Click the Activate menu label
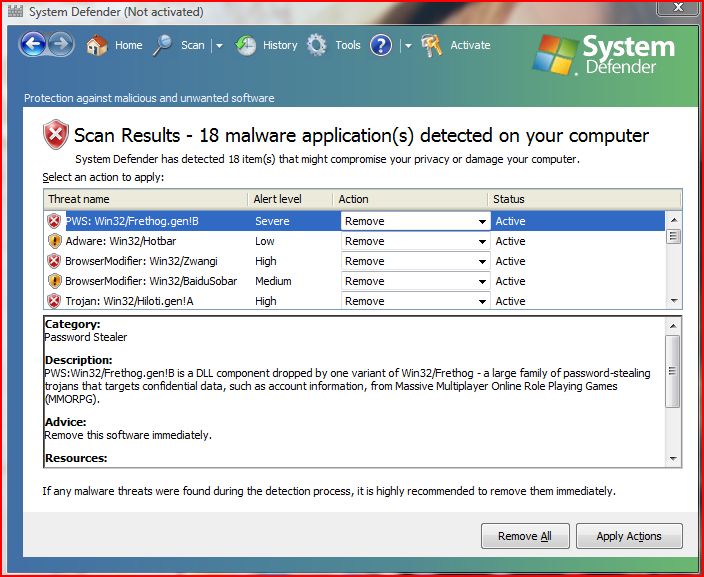Screen dimensions: 704x577 point(470,45)
